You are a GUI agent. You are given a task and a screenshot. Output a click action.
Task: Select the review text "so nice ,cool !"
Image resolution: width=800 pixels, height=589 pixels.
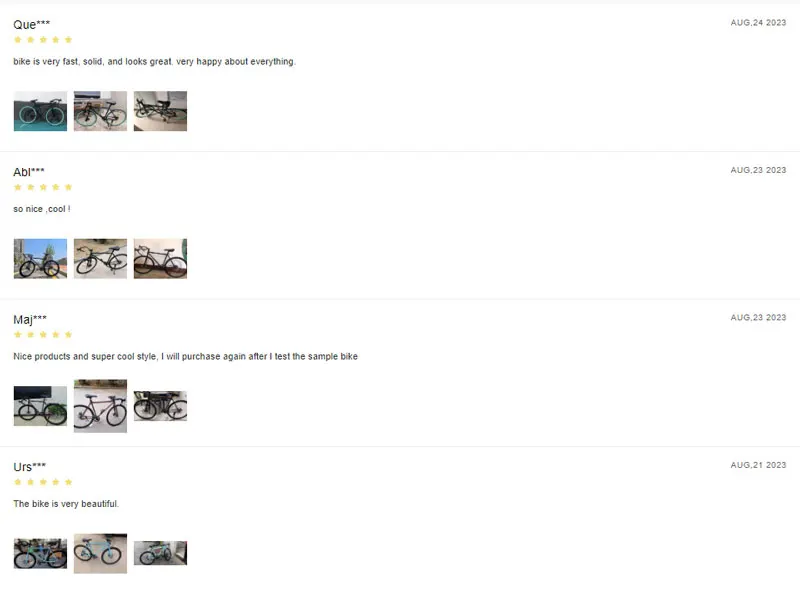click(42, 209)
